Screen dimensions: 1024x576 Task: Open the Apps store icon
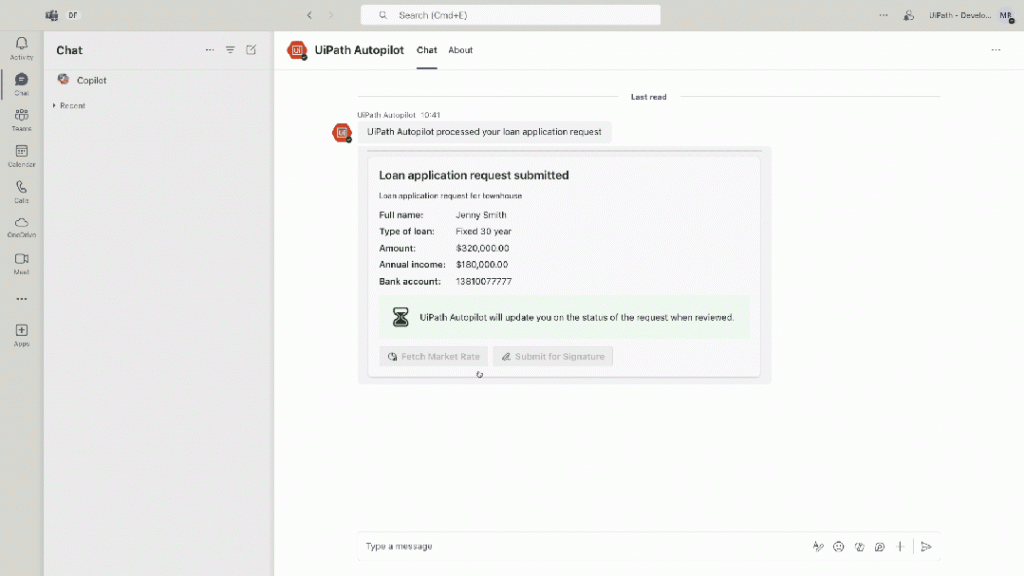(x=21, y=334)
